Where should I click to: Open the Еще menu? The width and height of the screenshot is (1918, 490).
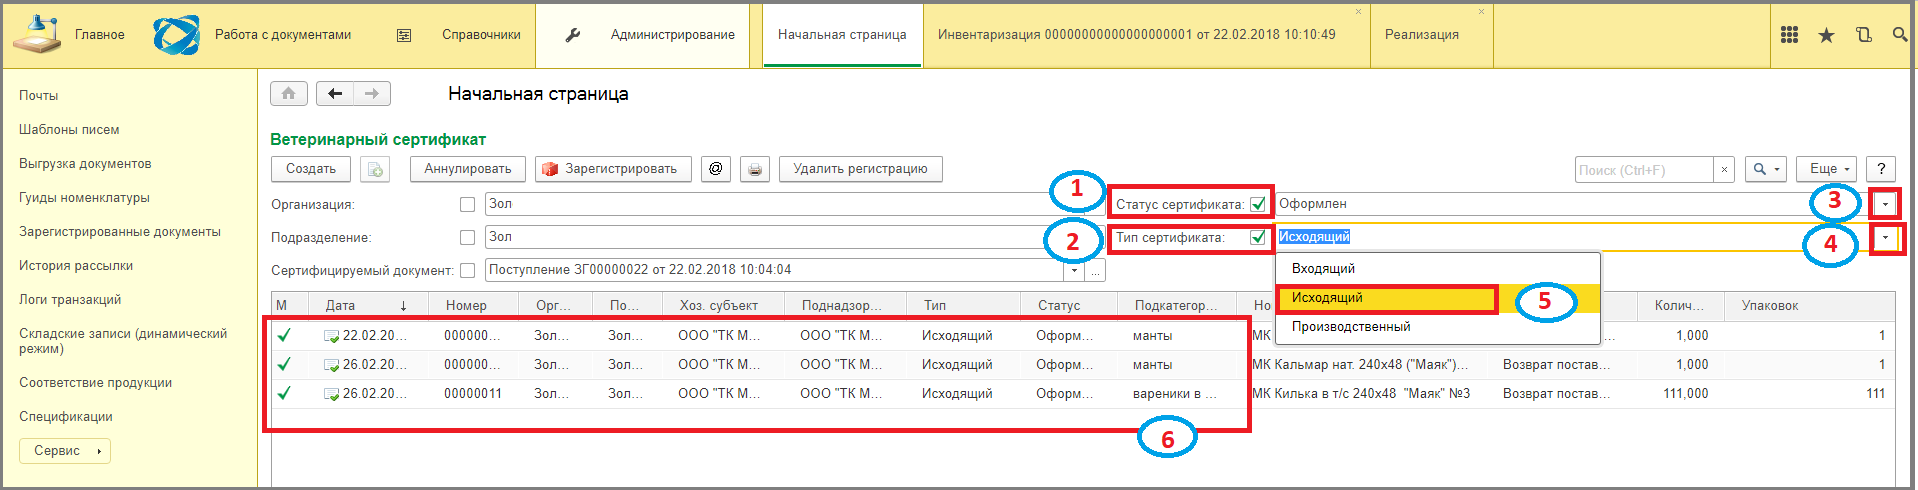pyautogui.click(x=1827, y=169)
